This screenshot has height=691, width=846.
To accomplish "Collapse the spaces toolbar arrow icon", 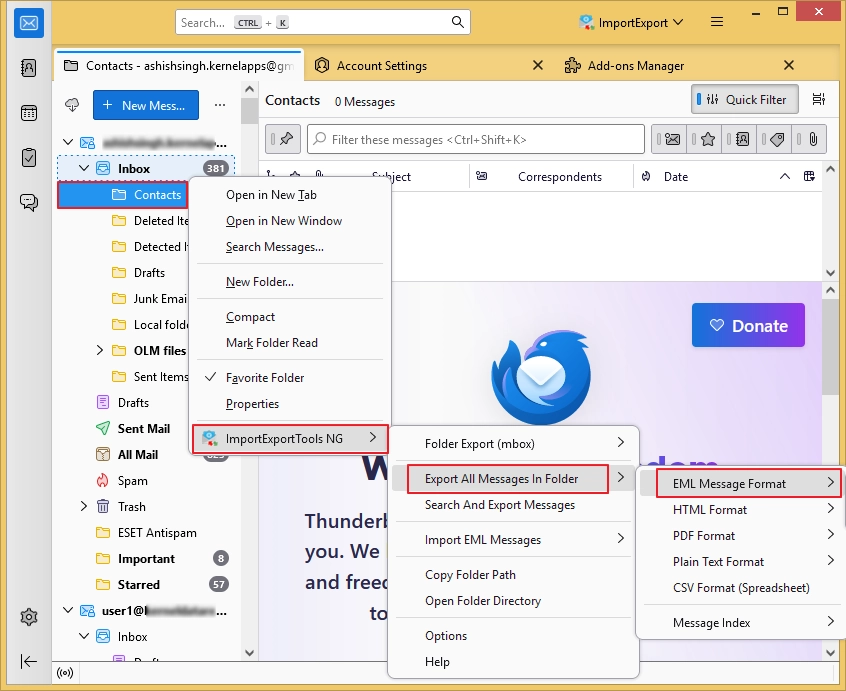I will [x=28, y=661].
